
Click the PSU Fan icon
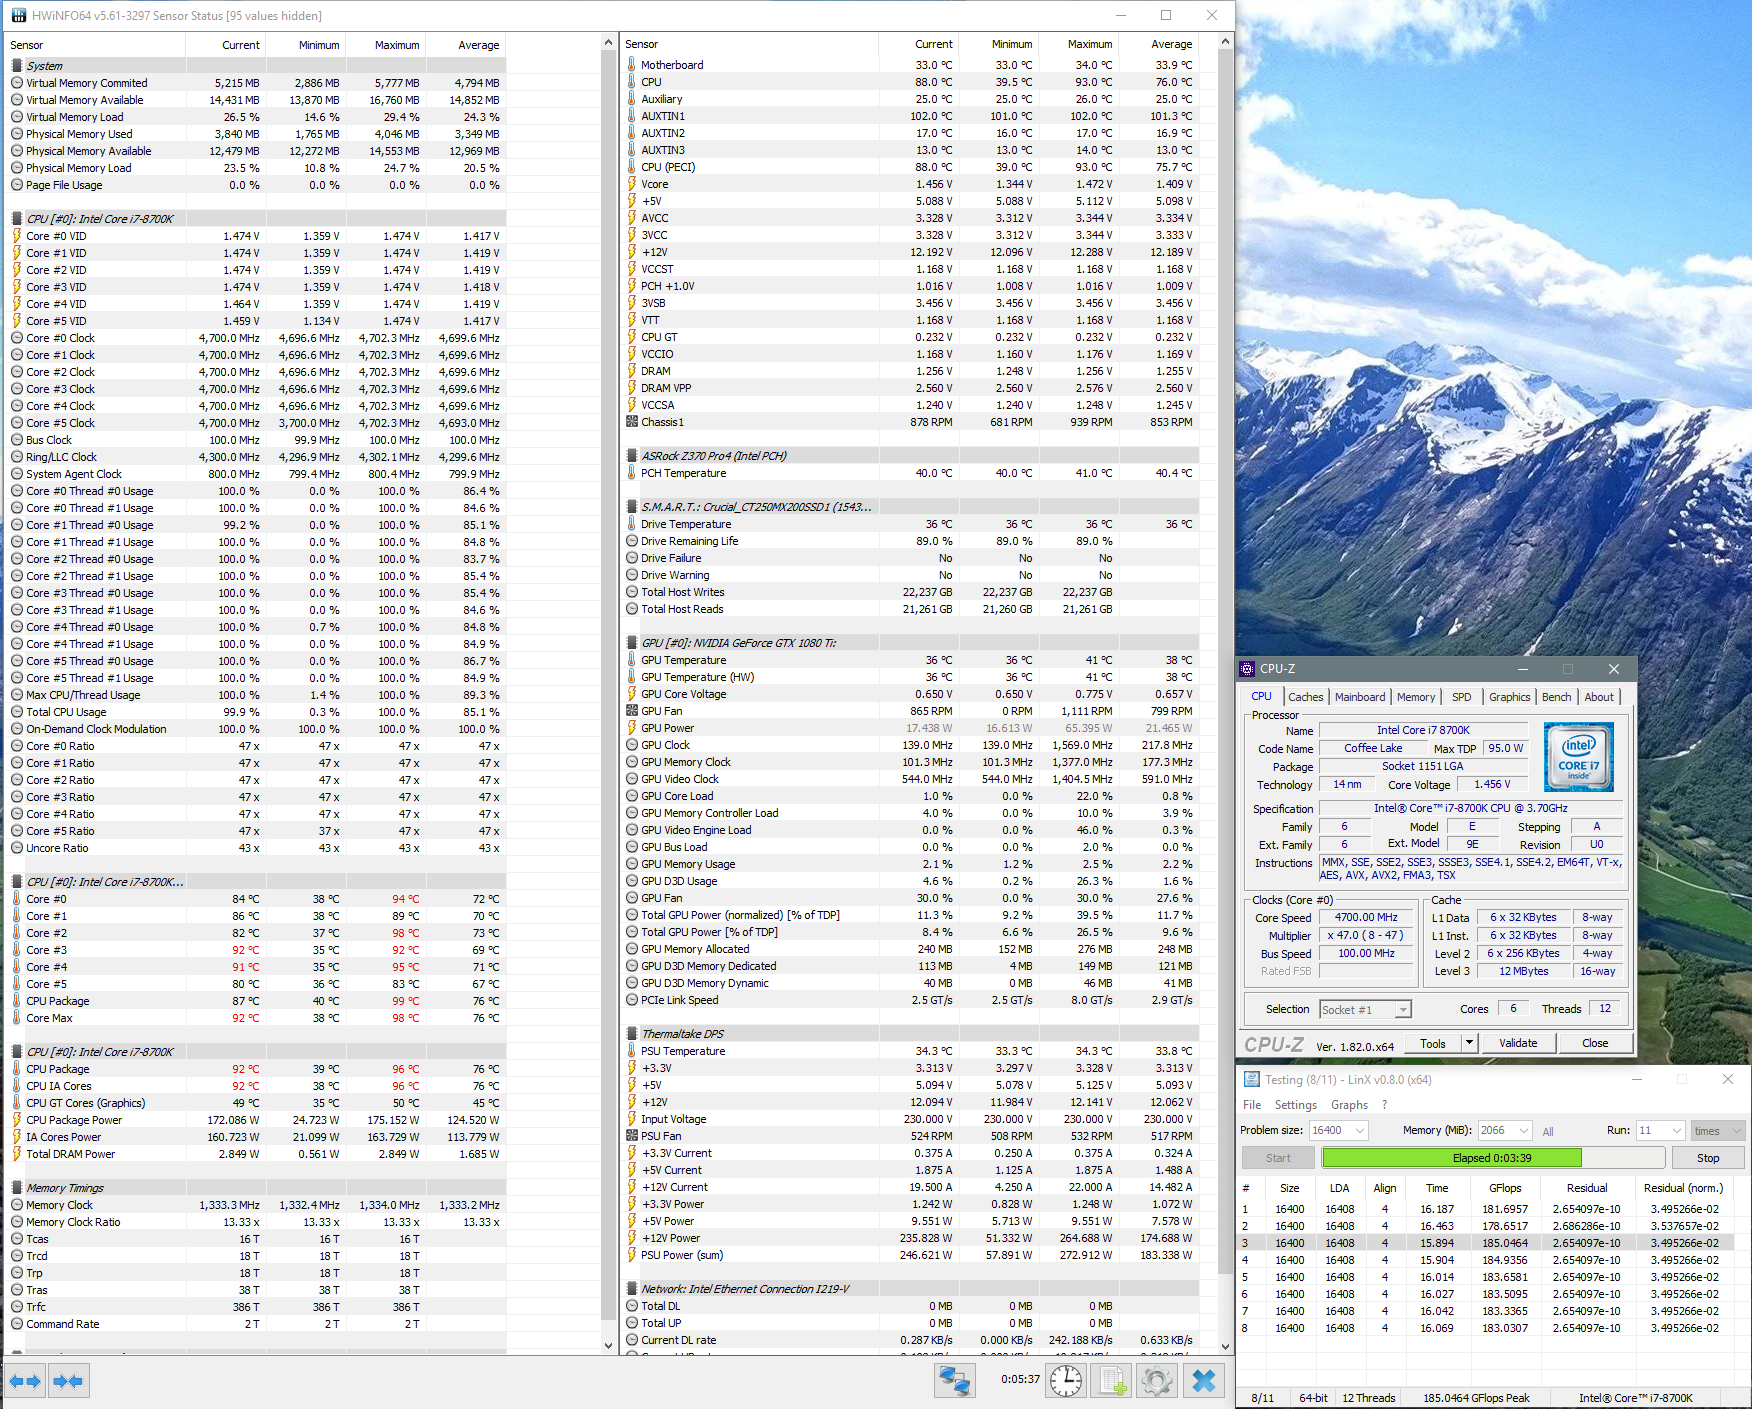pos(632,1136)
